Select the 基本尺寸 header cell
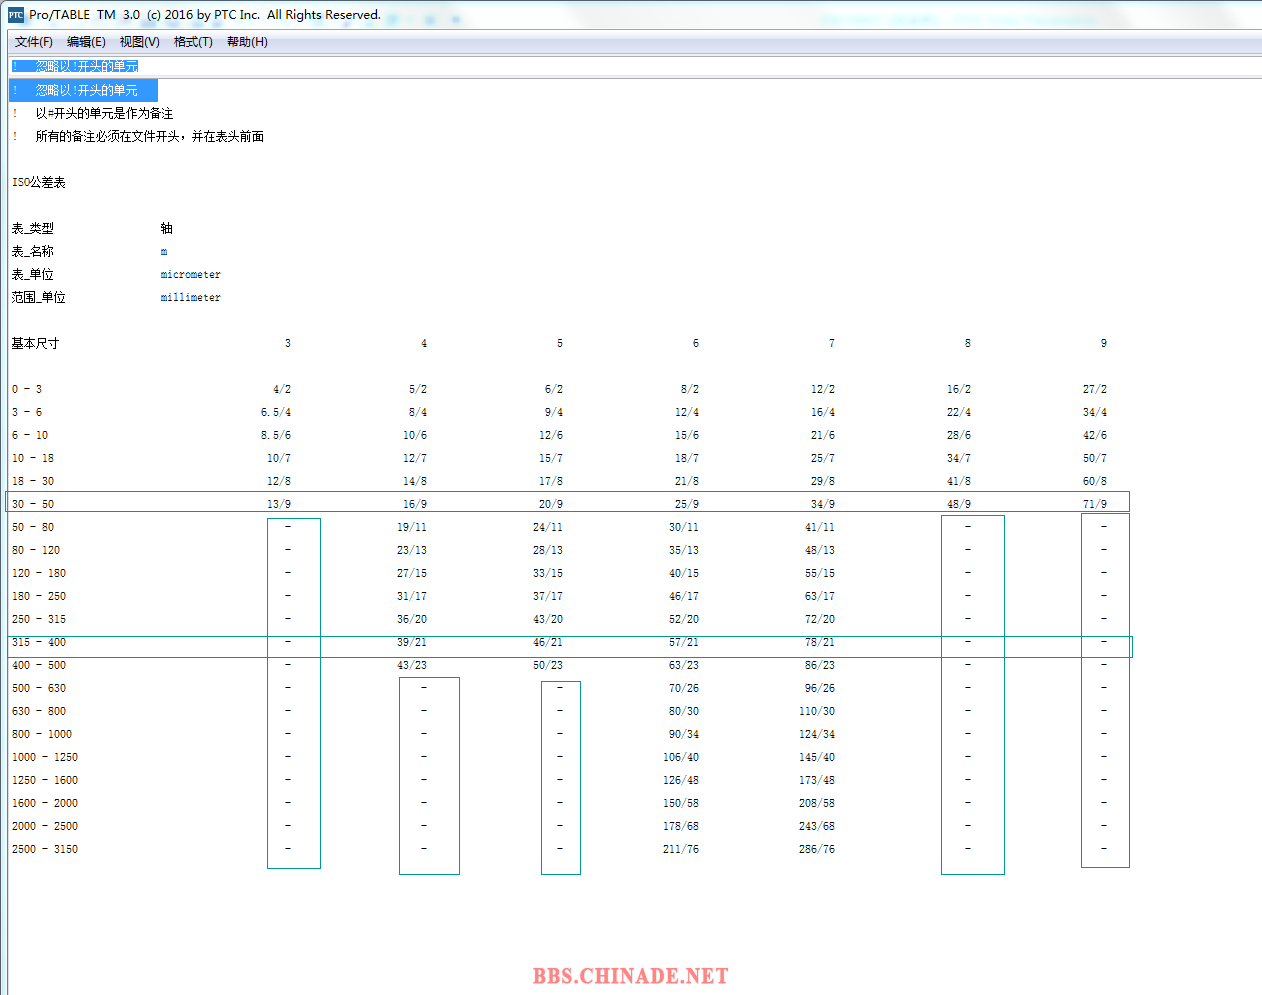Image resolution: width=1262 pixels, height=995 pixels. (35, 343)
